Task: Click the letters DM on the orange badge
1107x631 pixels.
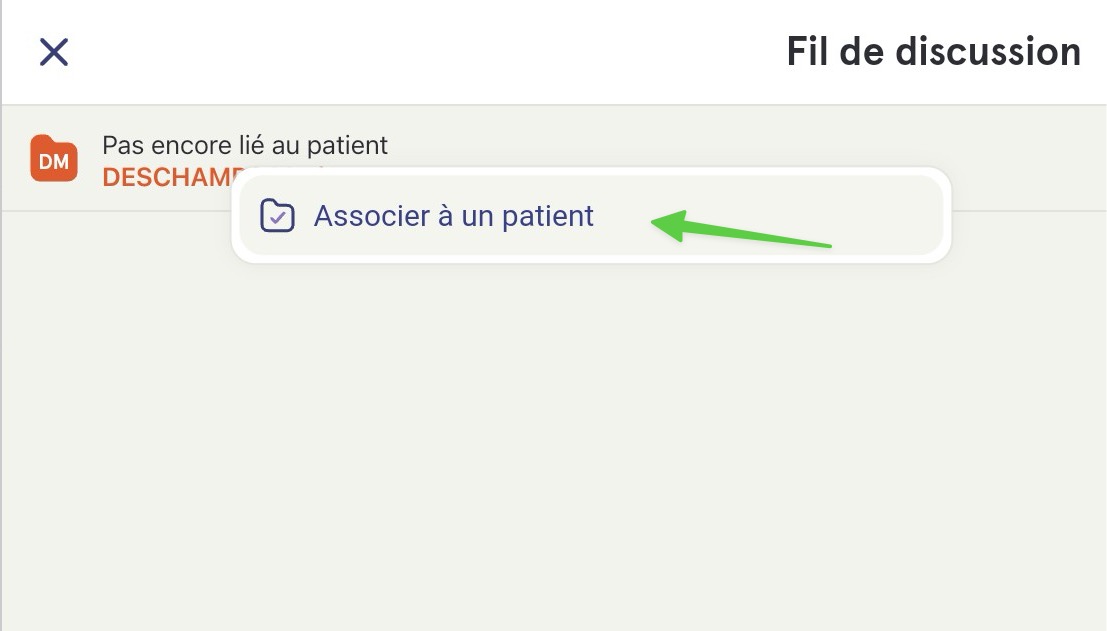Action: [x=54, y=162]
